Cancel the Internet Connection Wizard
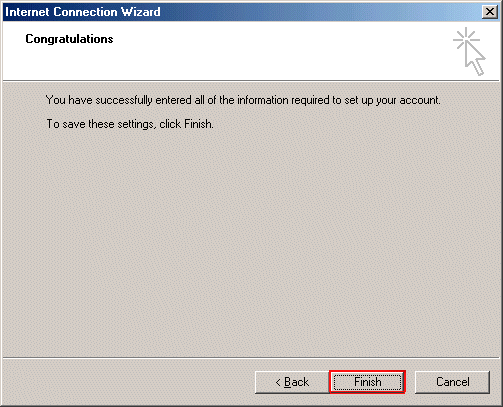This screenshot has height=407, width=503. pyautogui.click(x=452, y=382)
